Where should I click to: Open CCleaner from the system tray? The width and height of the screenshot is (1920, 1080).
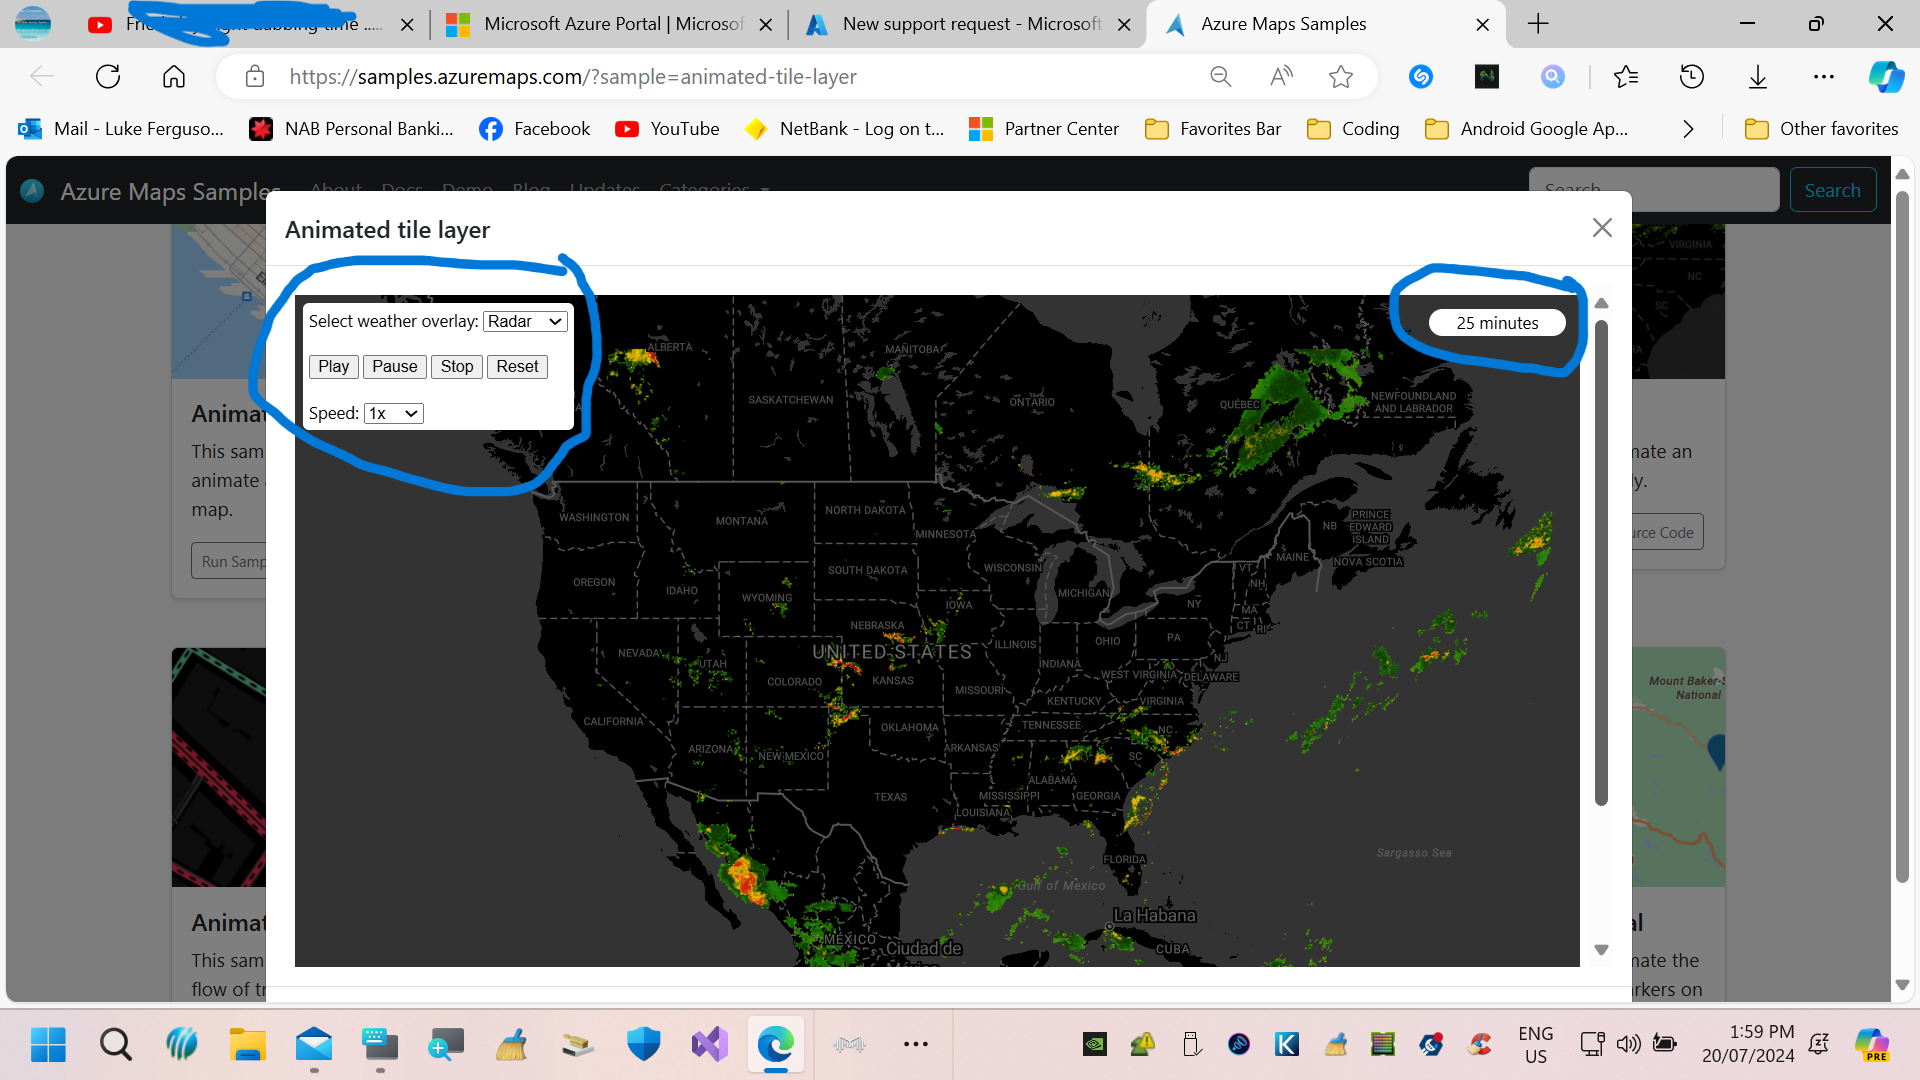(1479, 1044)
